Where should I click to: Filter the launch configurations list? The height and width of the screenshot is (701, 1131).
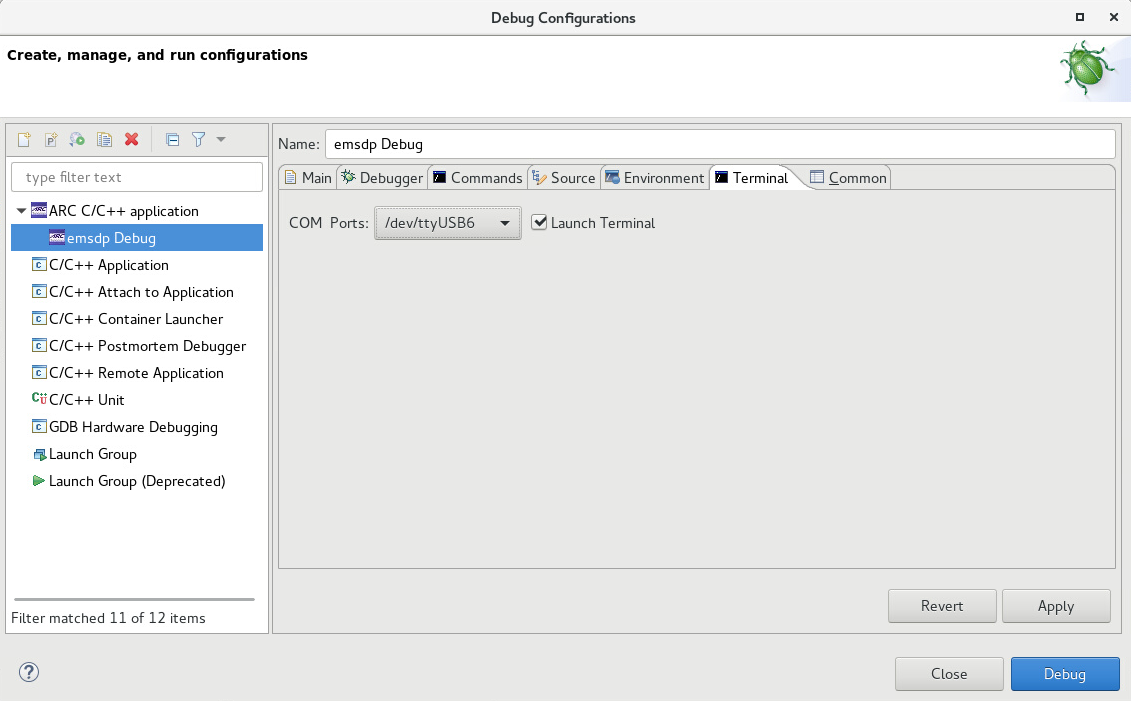pos(137,176)
